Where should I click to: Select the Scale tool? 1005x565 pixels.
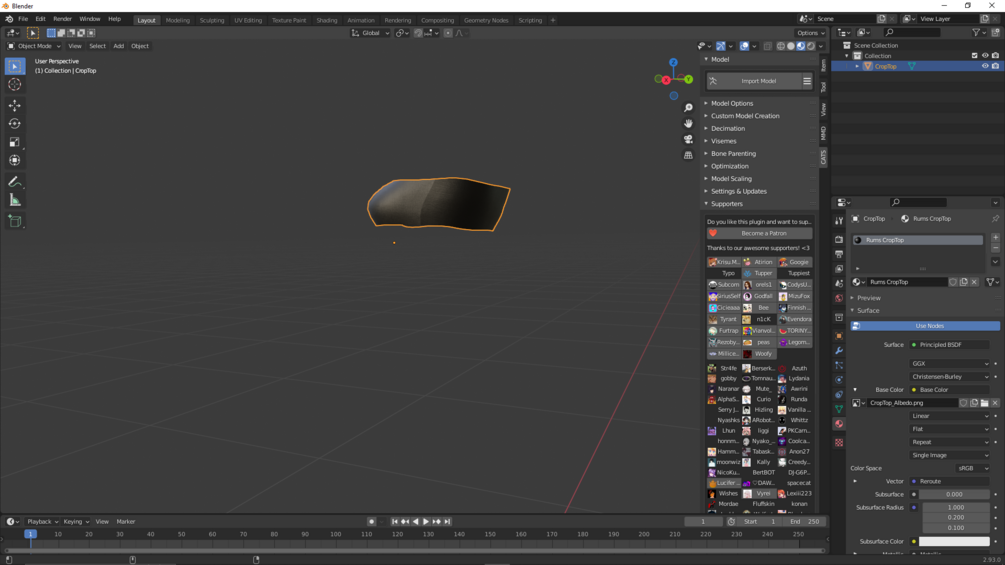(x=15, y=142)
